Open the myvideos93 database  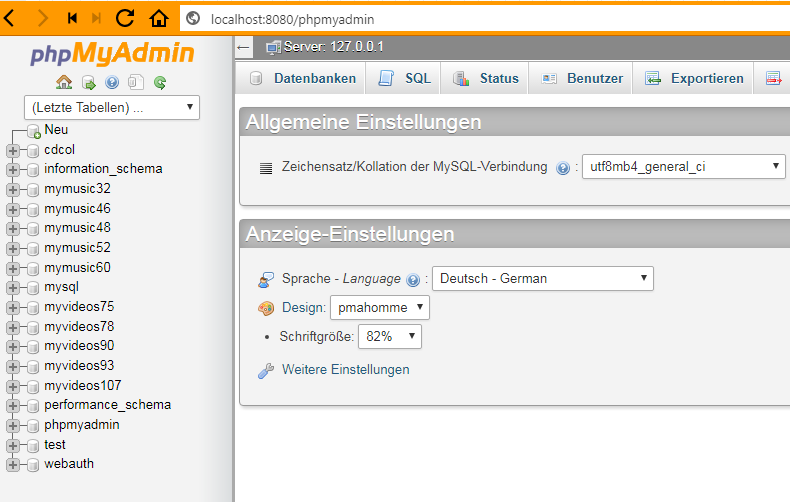[79, 365]
